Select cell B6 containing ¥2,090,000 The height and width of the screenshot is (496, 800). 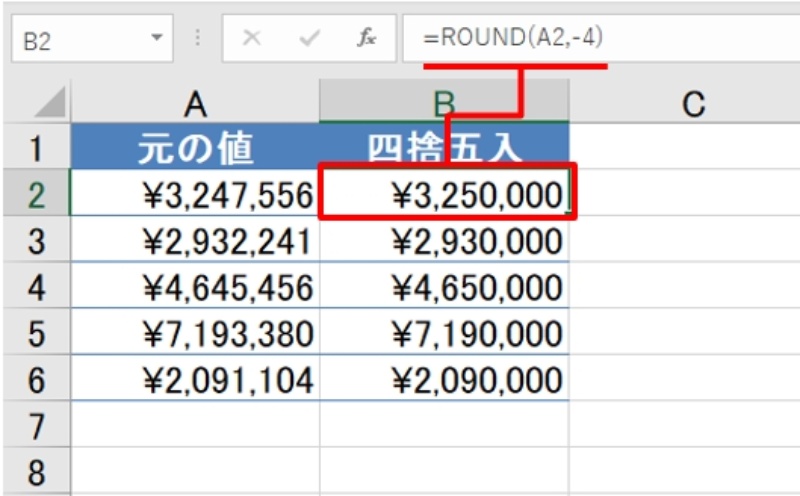click(x=444, y=380)
